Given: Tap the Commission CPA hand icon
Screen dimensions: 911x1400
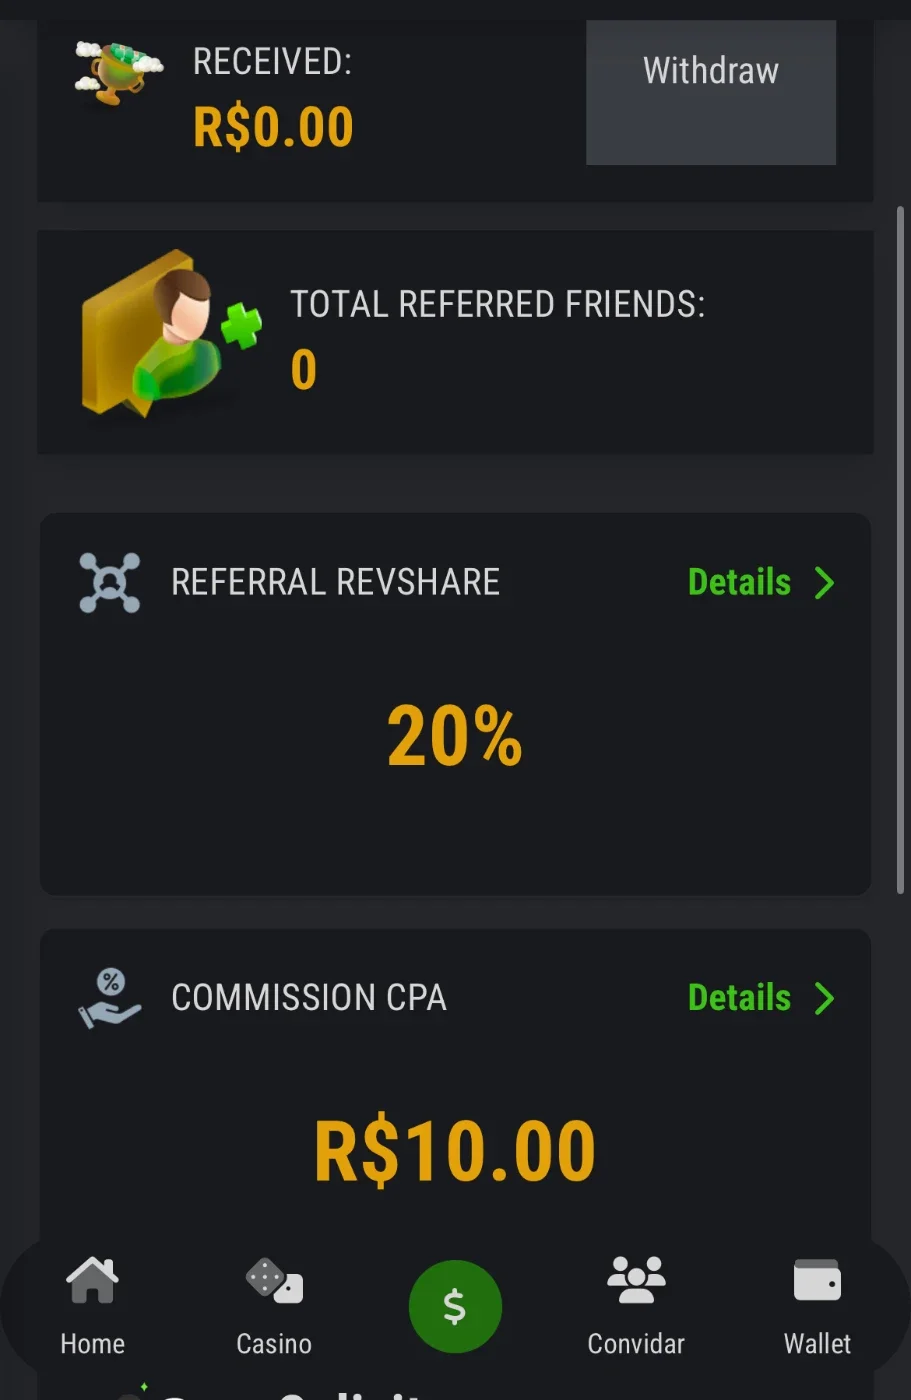Looking at the screenshot, I should tap(109, 998).
